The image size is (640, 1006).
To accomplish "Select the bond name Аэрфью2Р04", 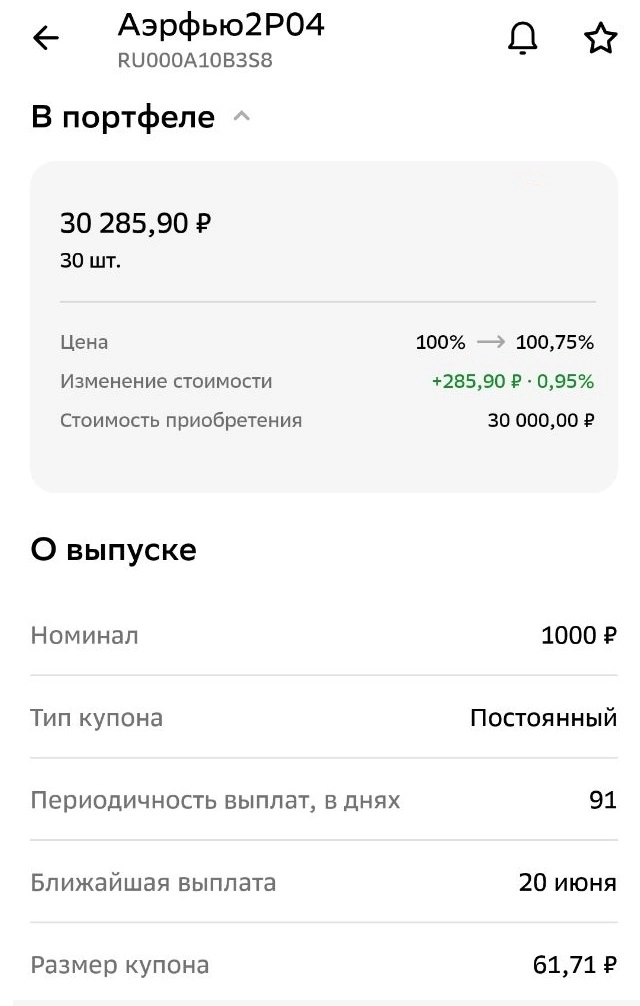I will 220,25.
